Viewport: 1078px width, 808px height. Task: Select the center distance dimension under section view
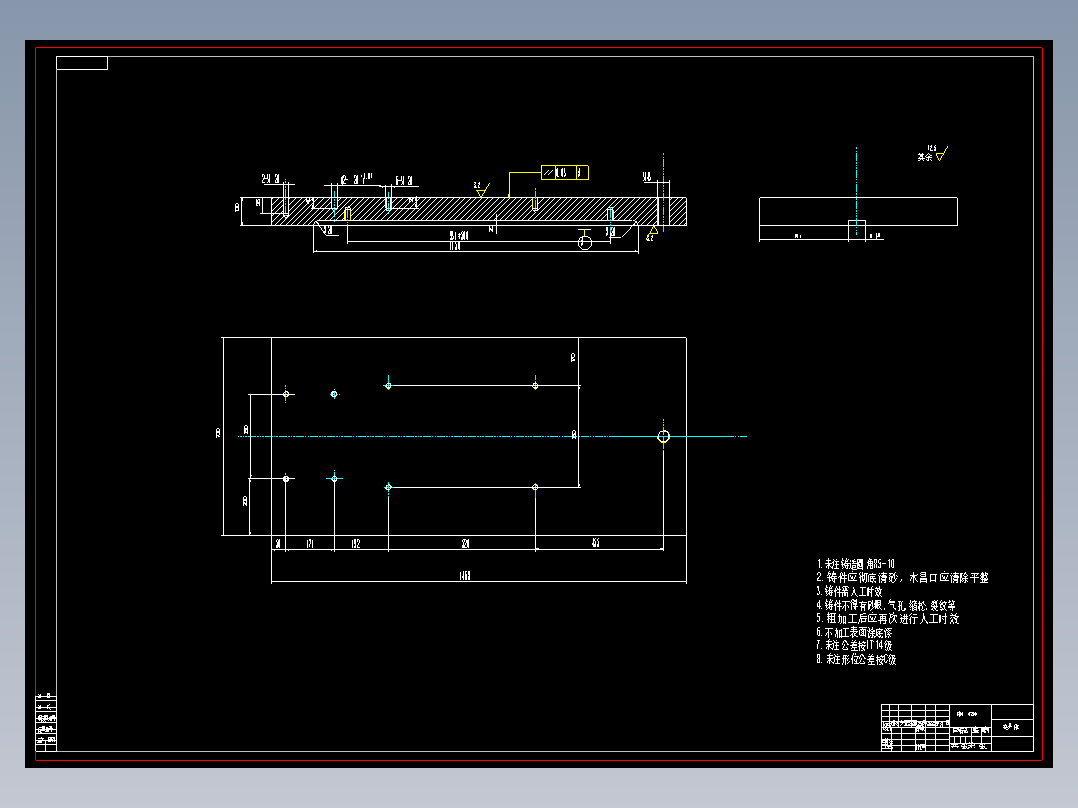(x=459, y=237)
